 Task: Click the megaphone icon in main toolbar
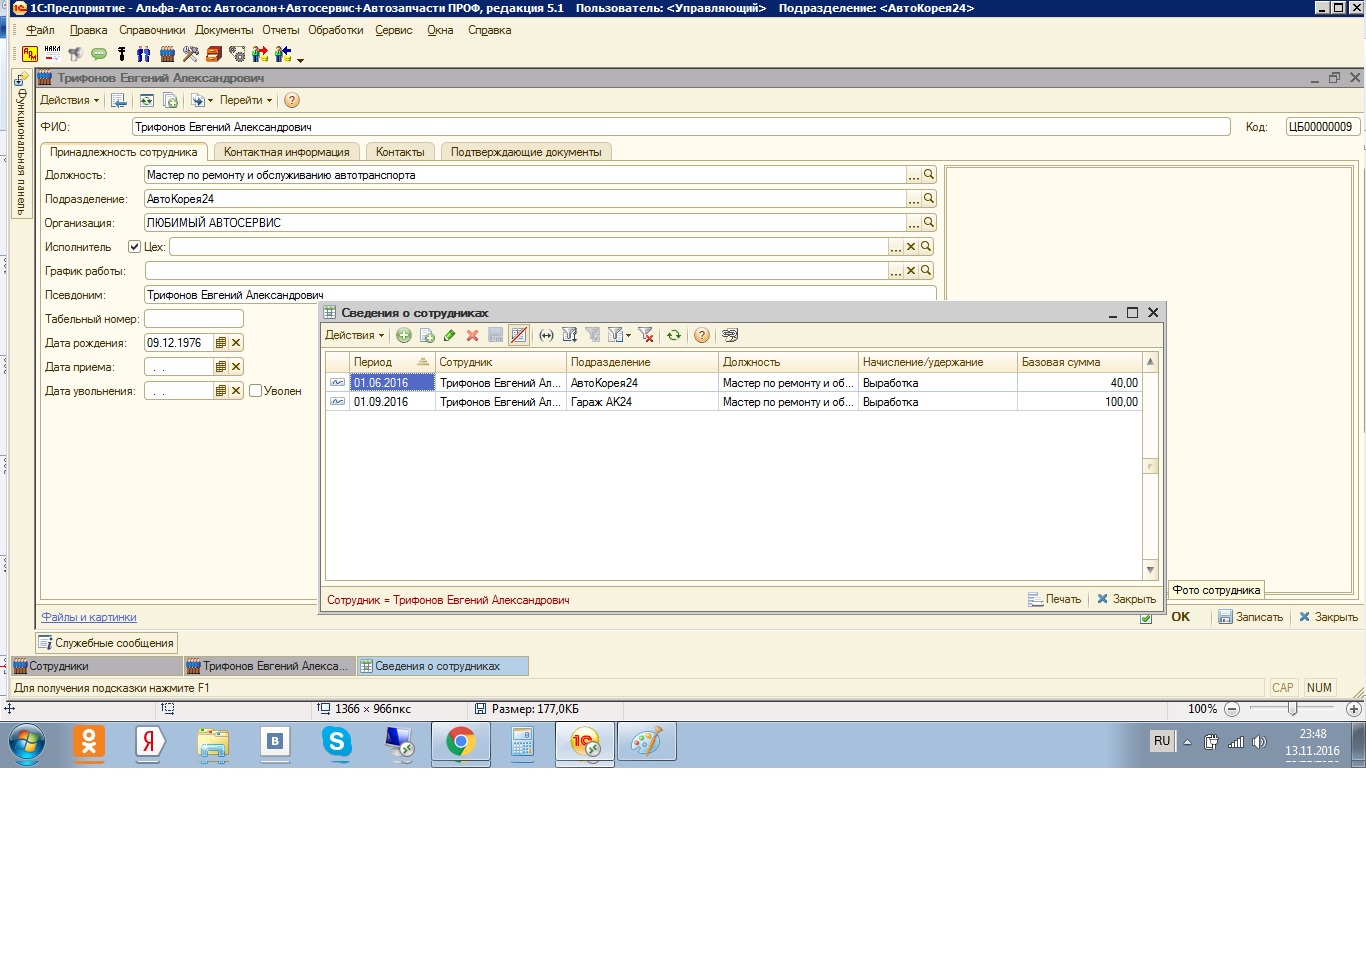pos(75,54)
